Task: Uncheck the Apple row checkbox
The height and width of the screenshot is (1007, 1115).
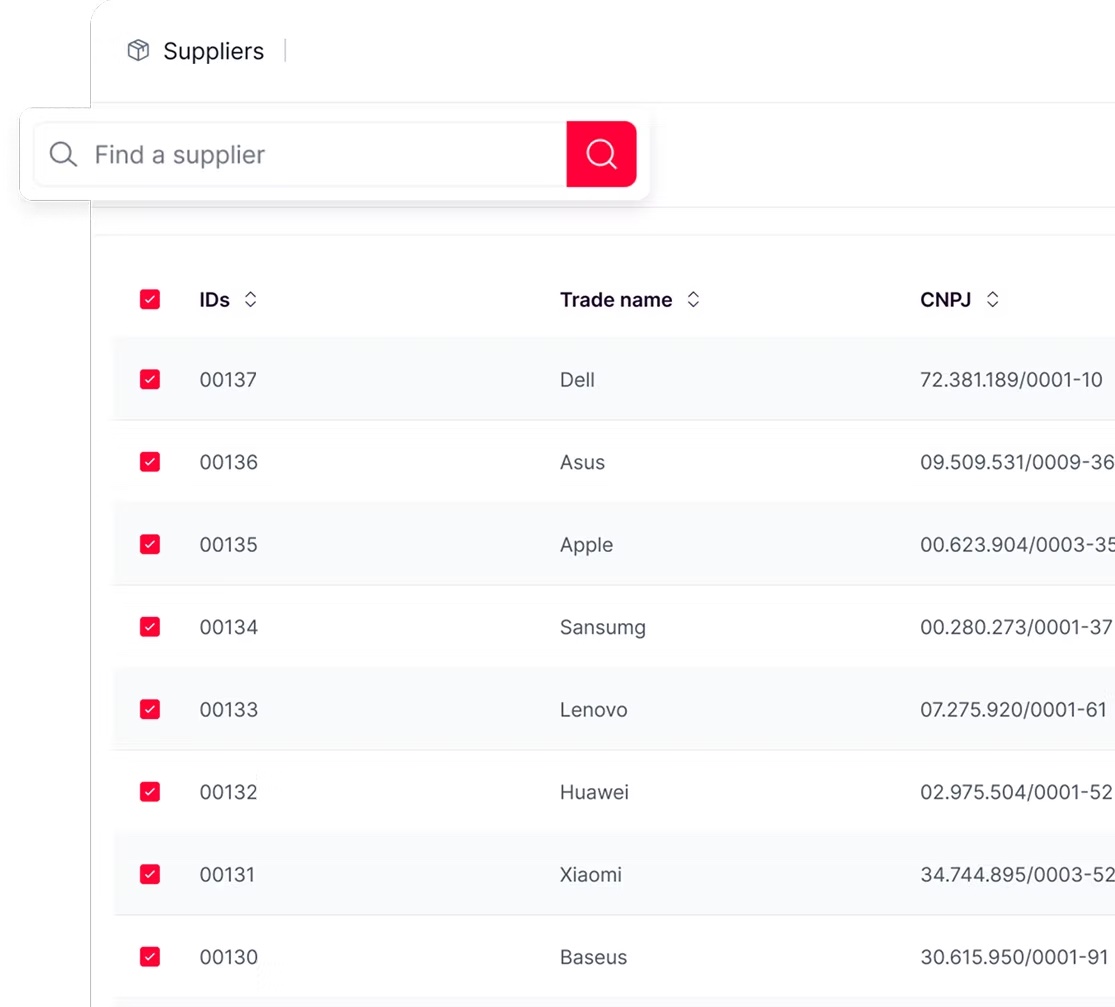Action: coord(150,544)
